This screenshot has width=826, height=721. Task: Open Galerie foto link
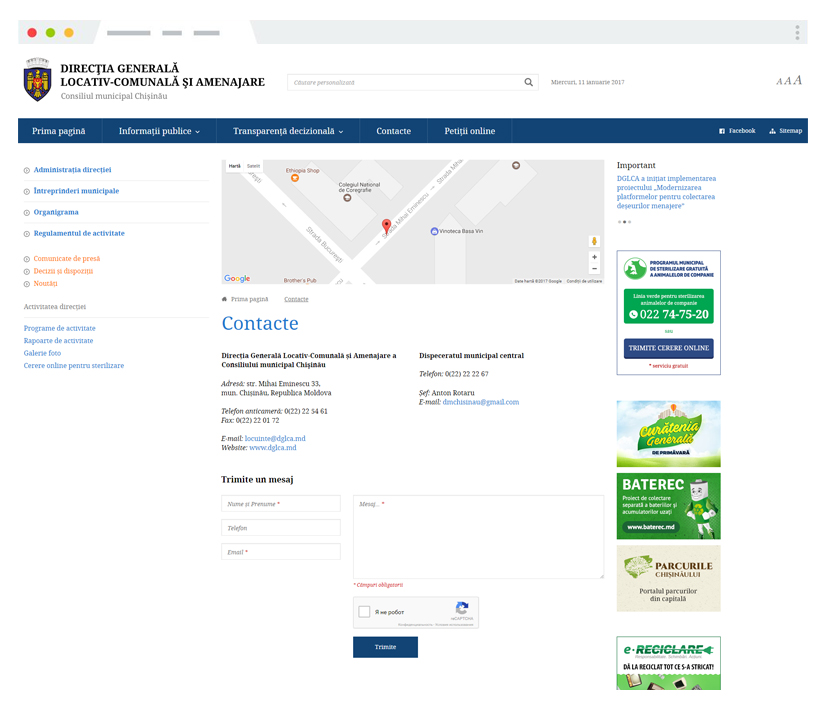coord(42,353)
